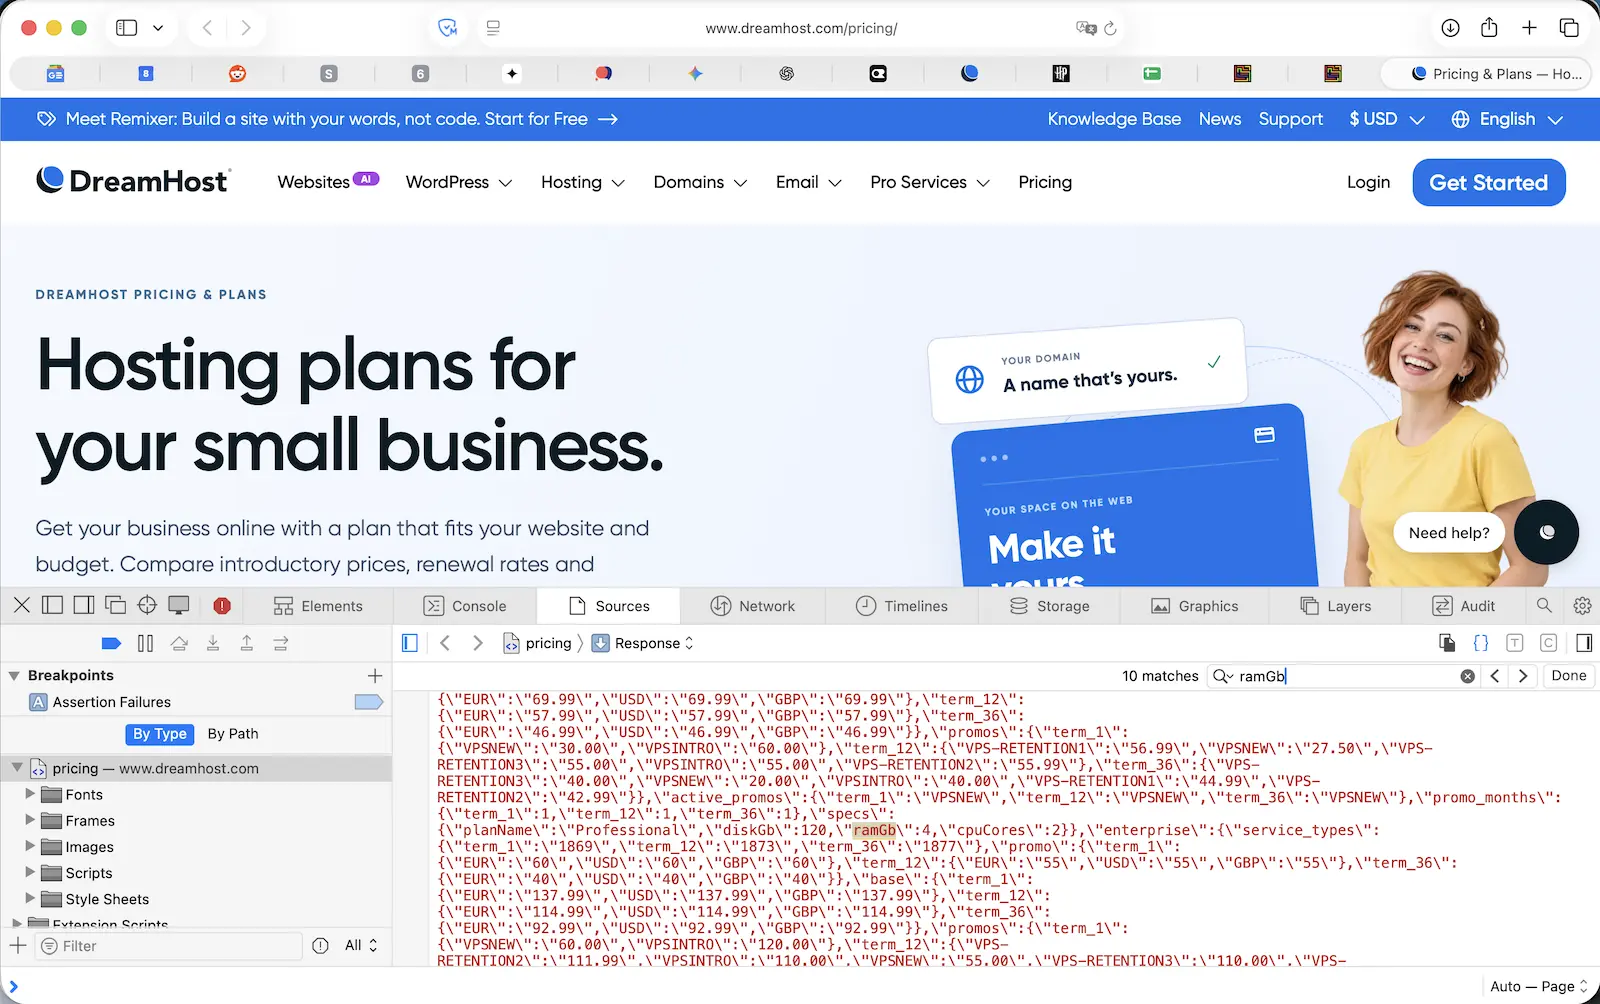Click the sidebar Filter field
The height and width of the screenshot is (1004, 1600).
point(169,946)
